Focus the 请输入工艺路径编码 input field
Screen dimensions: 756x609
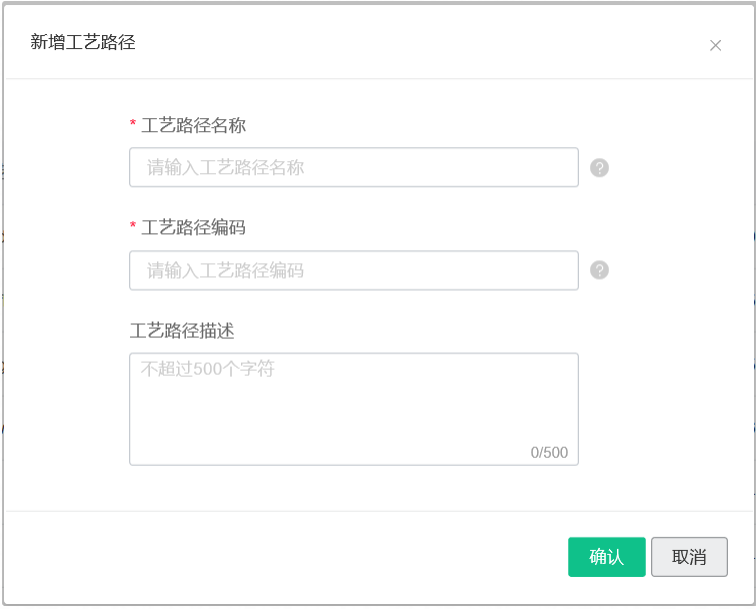pos(354,271)
